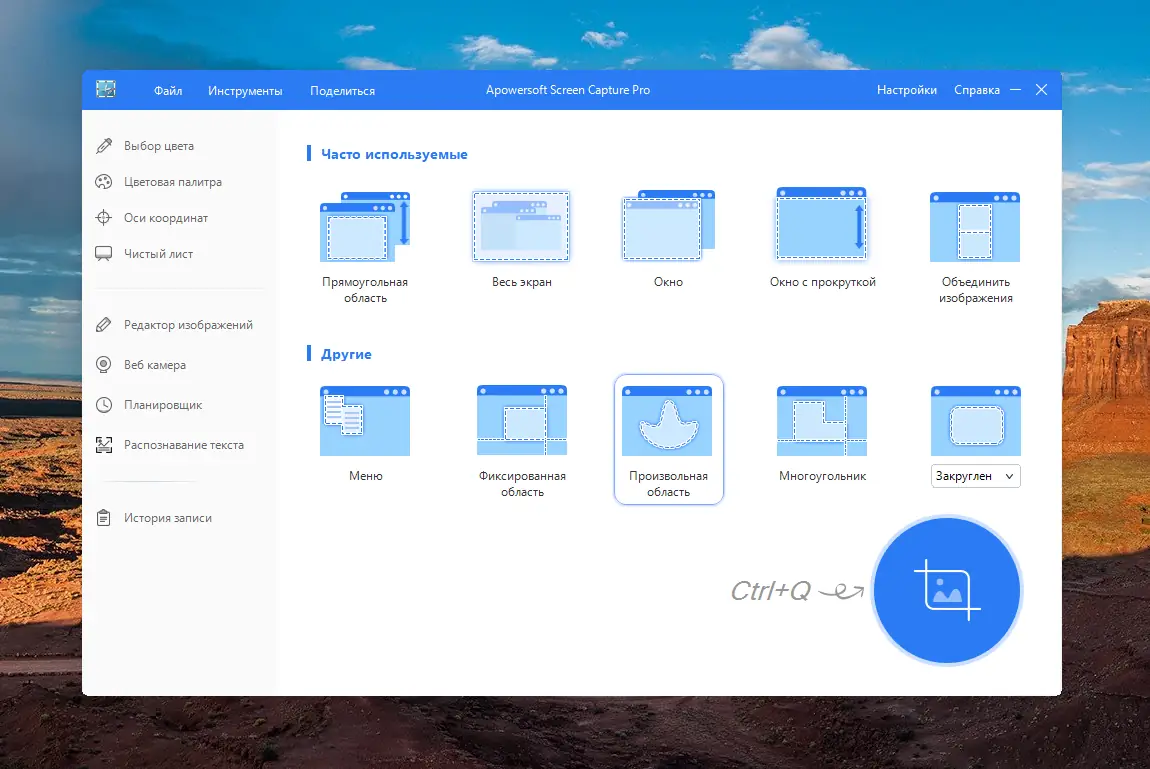
Task: Click the big blue screenshot capture button
Action: pyautogui.click(x=946, y=590)
